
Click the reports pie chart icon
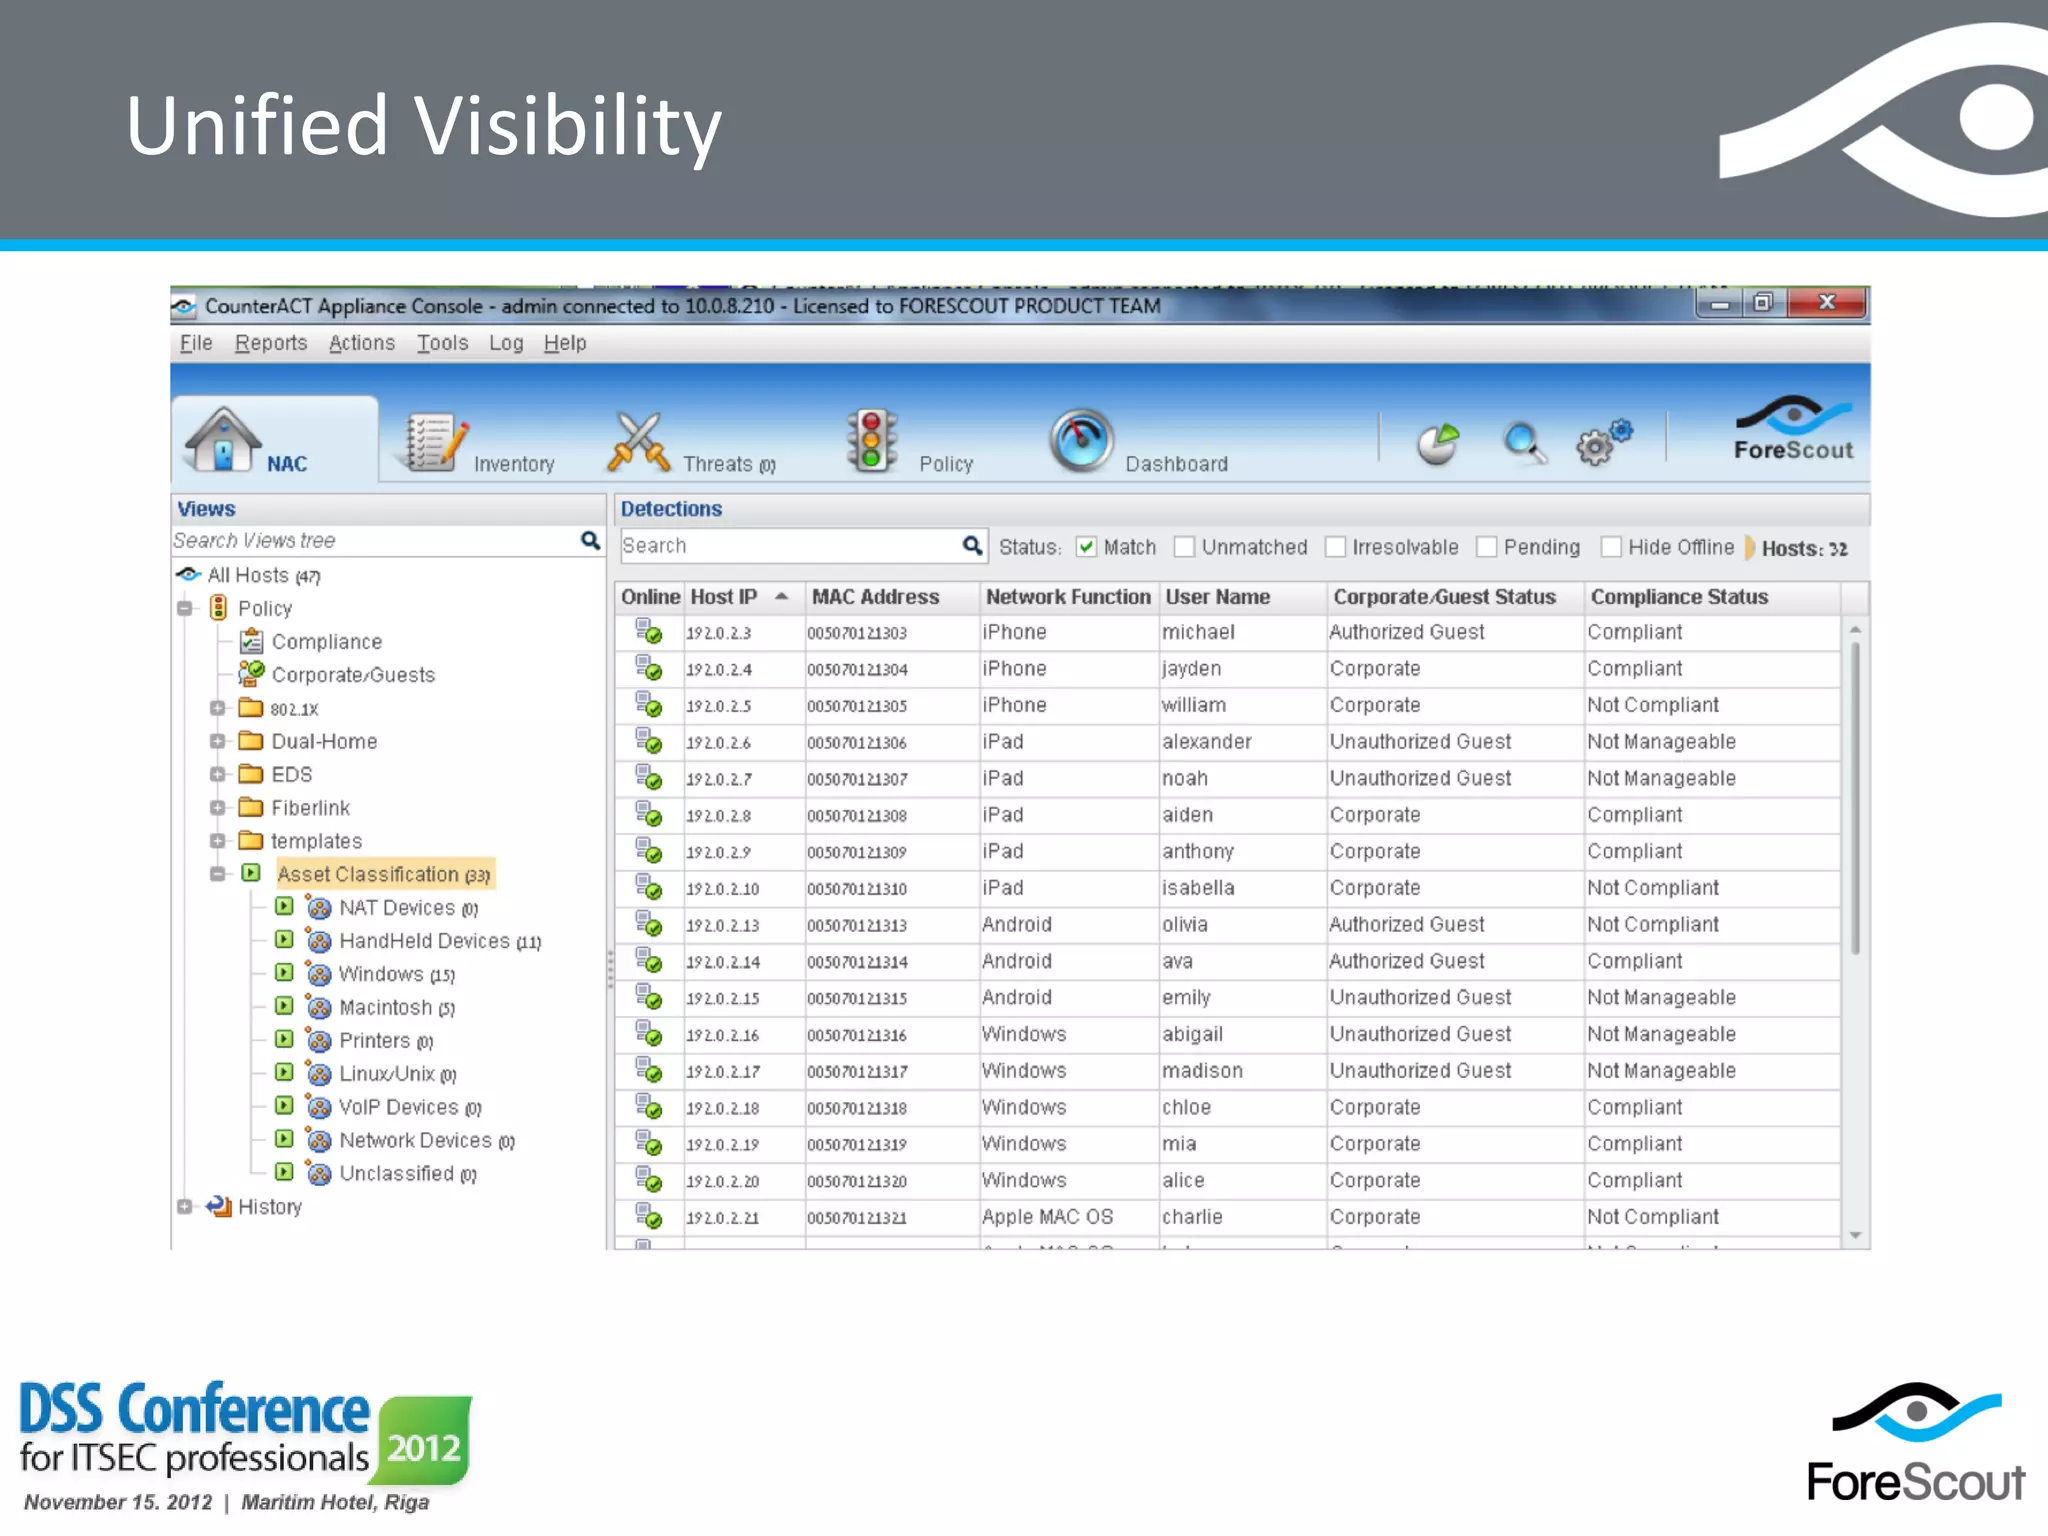tap(1438, 444)
